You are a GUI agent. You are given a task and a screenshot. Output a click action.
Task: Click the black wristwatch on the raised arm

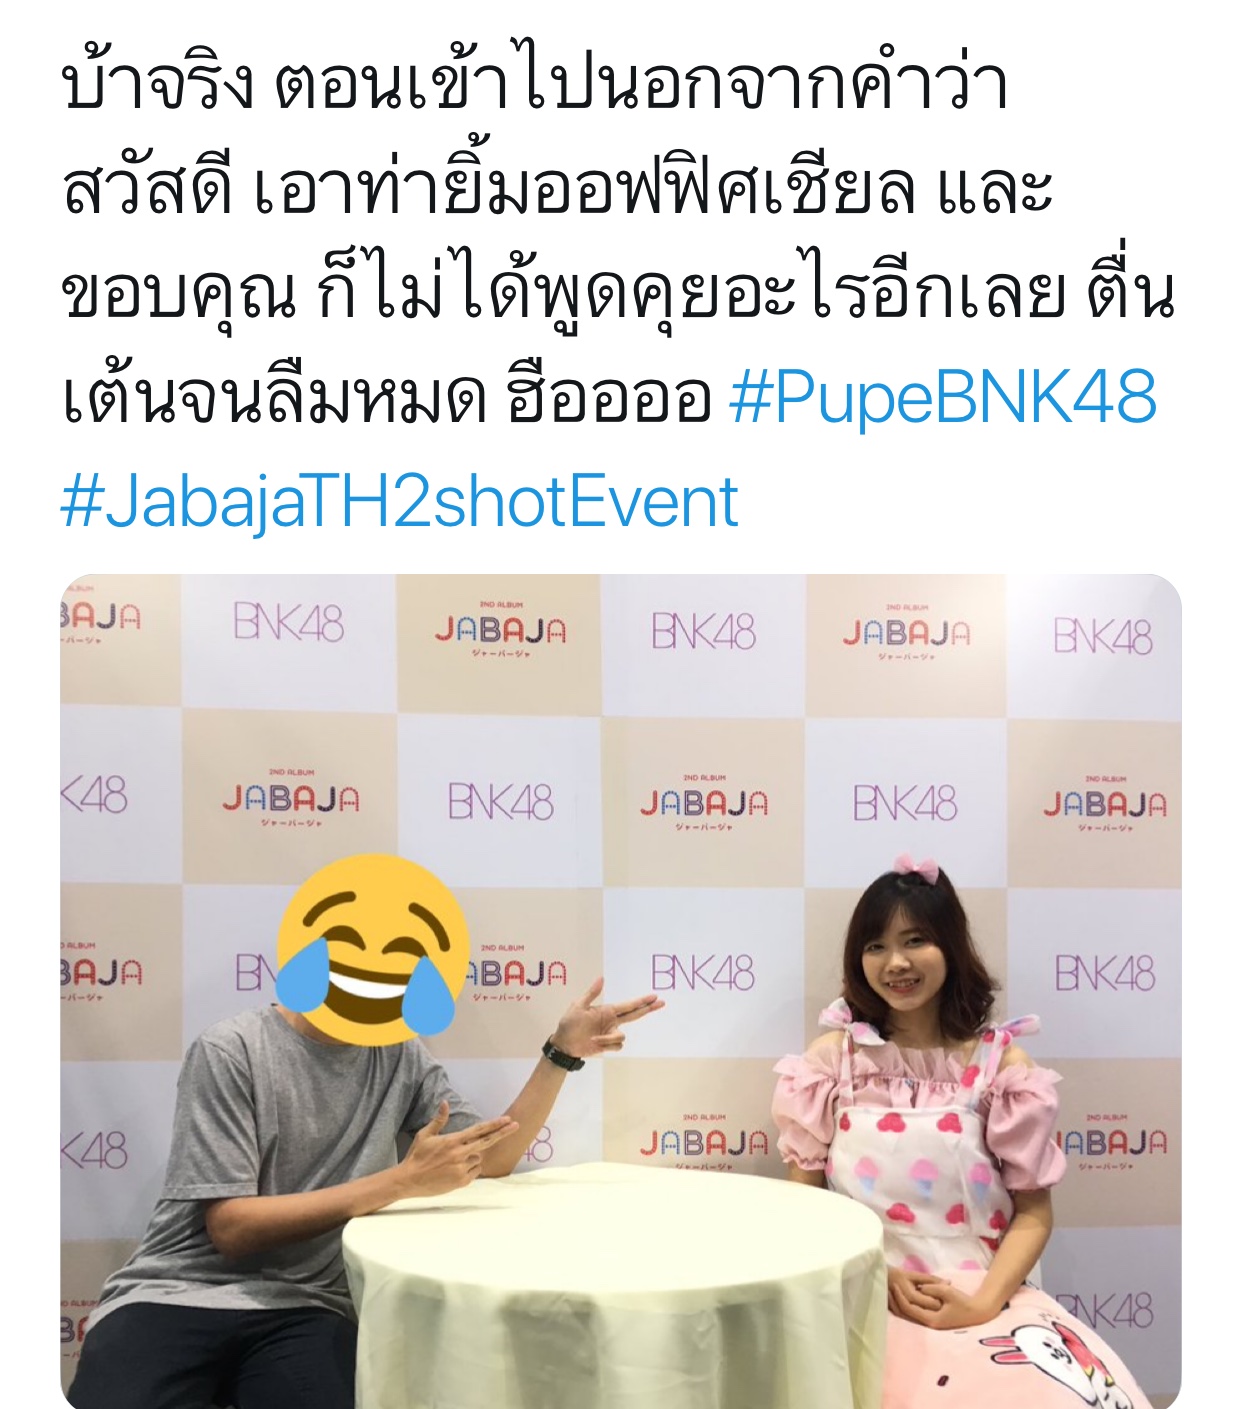[x=563, y=1053]
